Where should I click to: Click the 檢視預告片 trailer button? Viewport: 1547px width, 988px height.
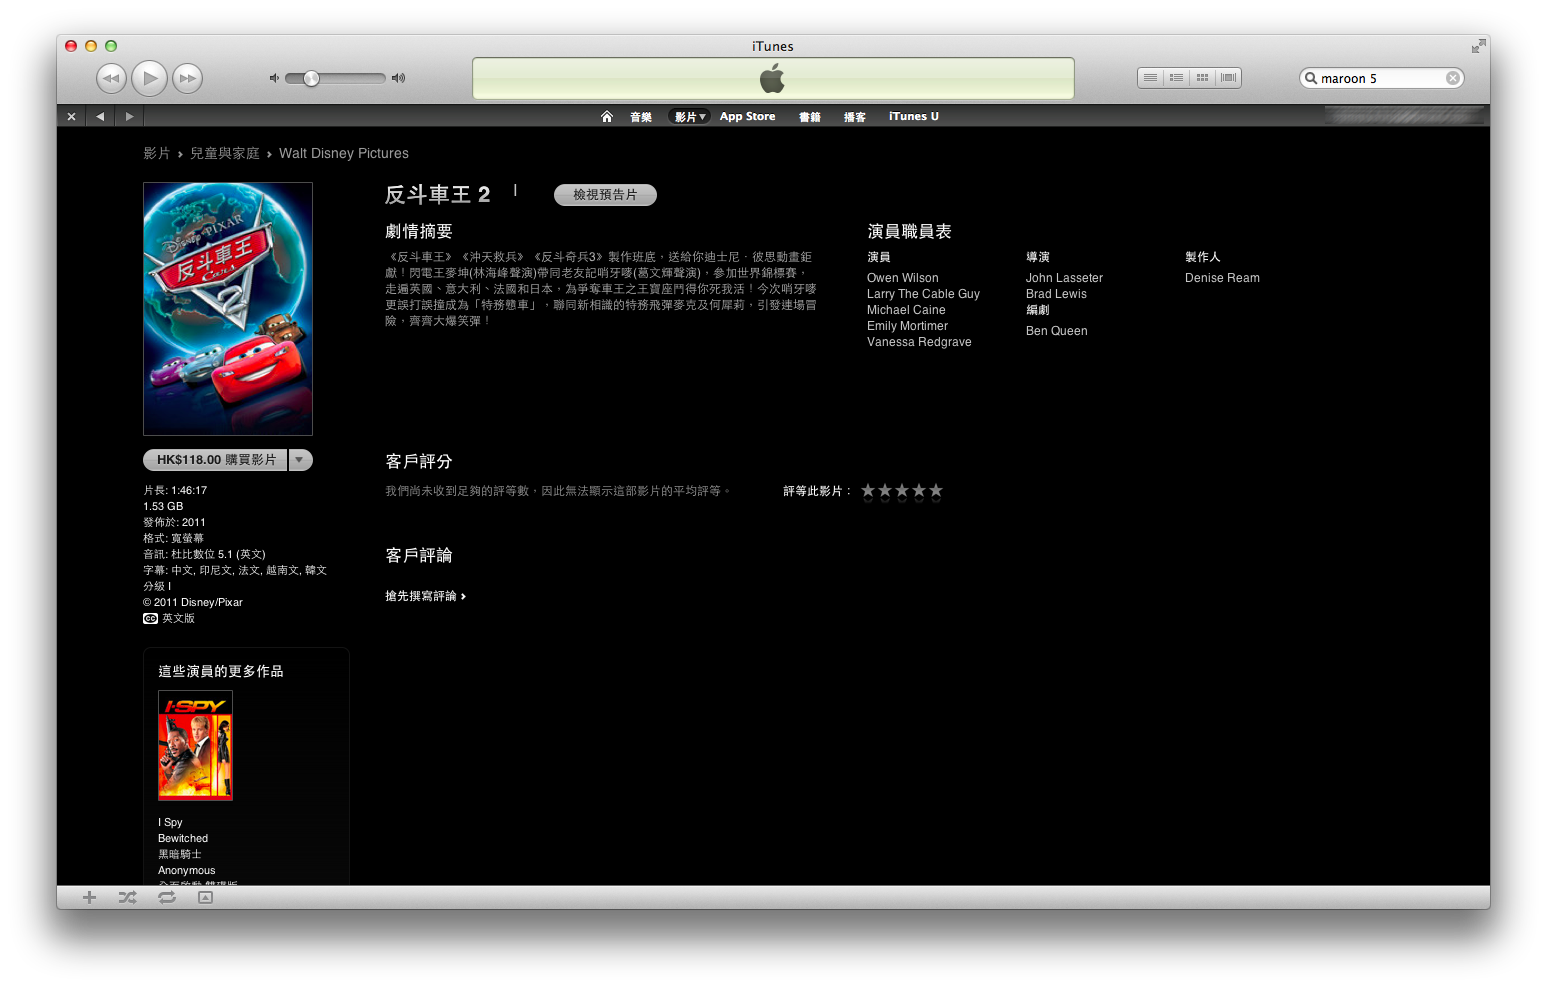[x=605, y=195]
